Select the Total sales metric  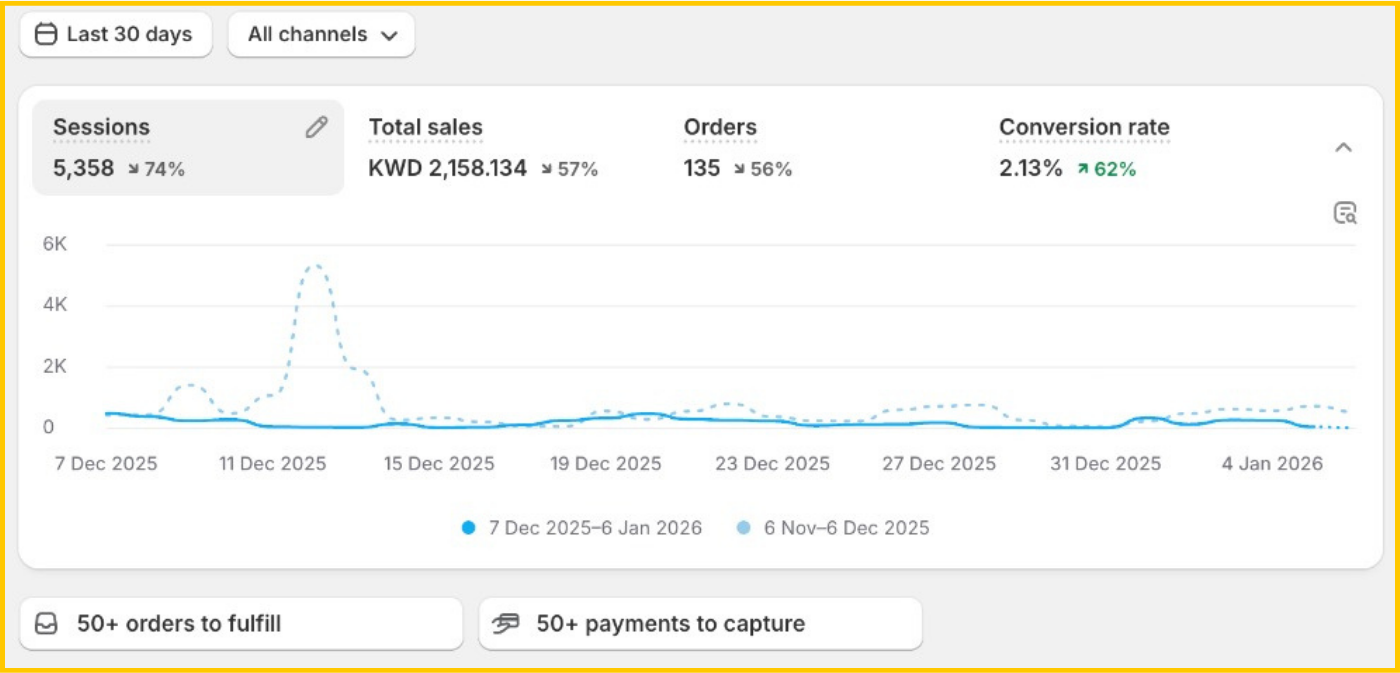[425, 128]
